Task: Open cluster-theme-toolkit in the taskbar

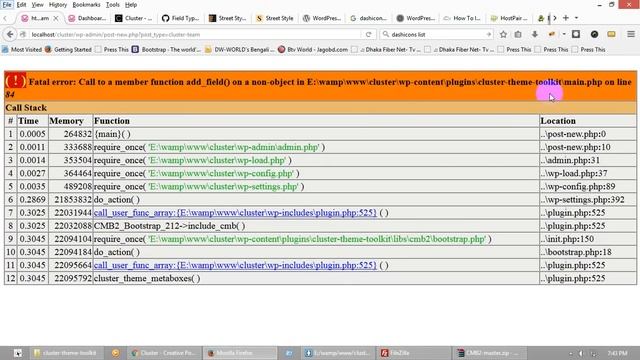Action: point(65,353)
